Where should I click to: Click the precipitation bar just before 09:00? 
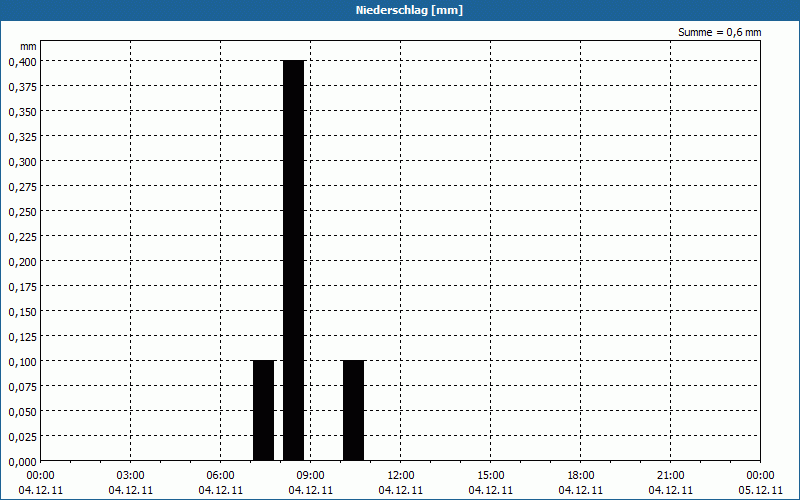click(x=293, y=260)
